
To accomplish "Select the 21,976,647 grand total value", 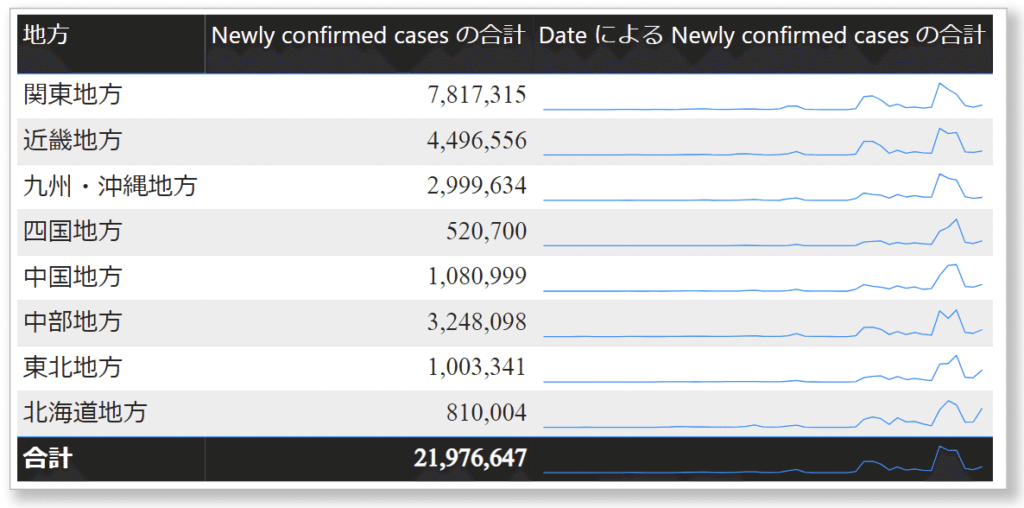I will pyautogui.click(x=469, y=459).
